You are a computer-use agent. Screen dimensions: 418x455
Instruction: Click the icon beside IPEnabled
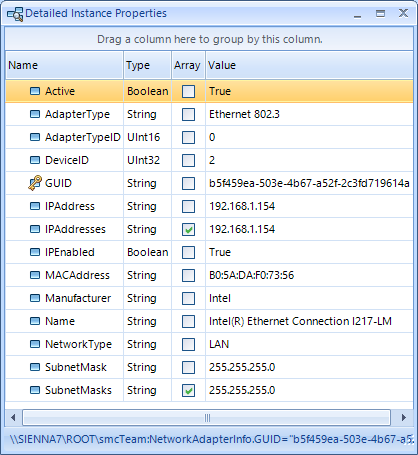(35, 252)
